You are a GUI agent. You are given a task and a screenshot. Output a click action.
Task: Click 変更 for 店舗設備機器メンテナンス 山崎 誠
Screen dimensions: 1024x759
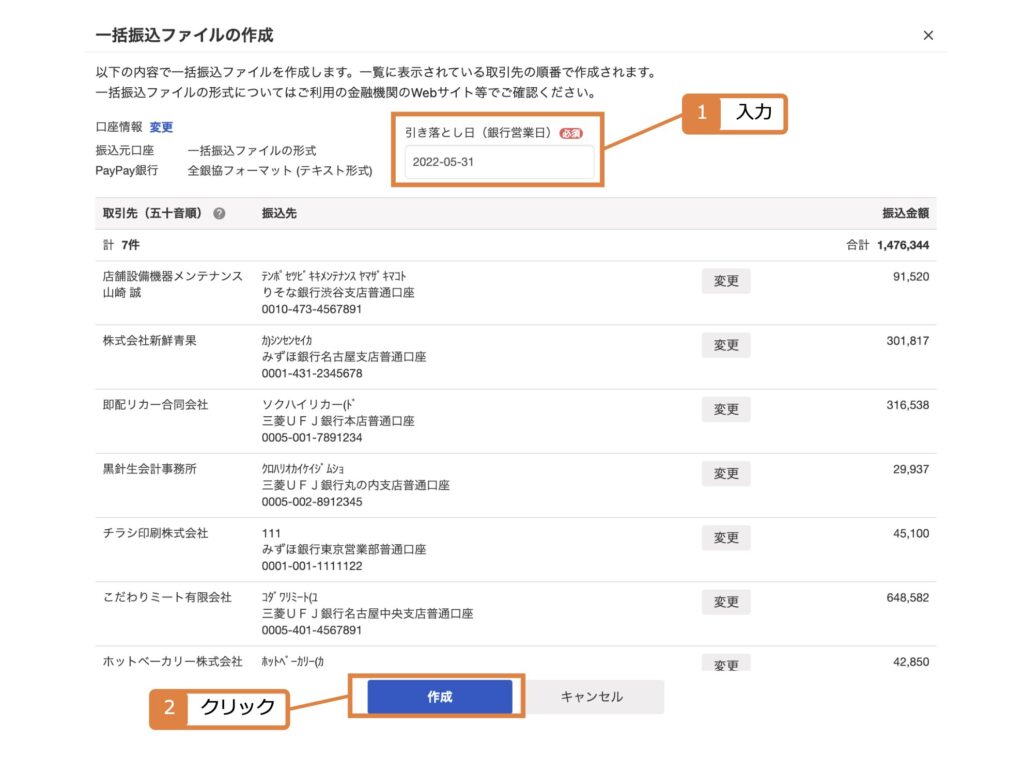(x=726, y=281)
